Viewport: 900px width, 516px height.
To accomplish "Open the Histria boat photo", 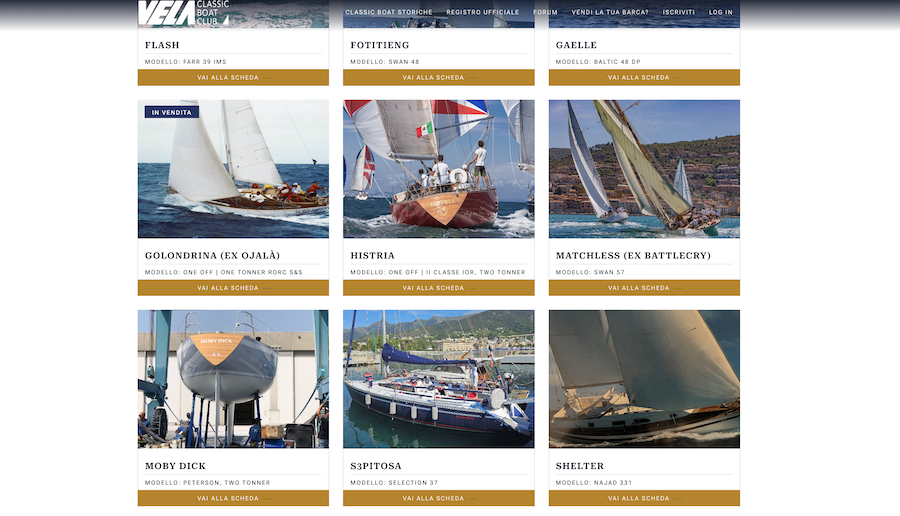I will pyautogui.click(x=439, y=169).
